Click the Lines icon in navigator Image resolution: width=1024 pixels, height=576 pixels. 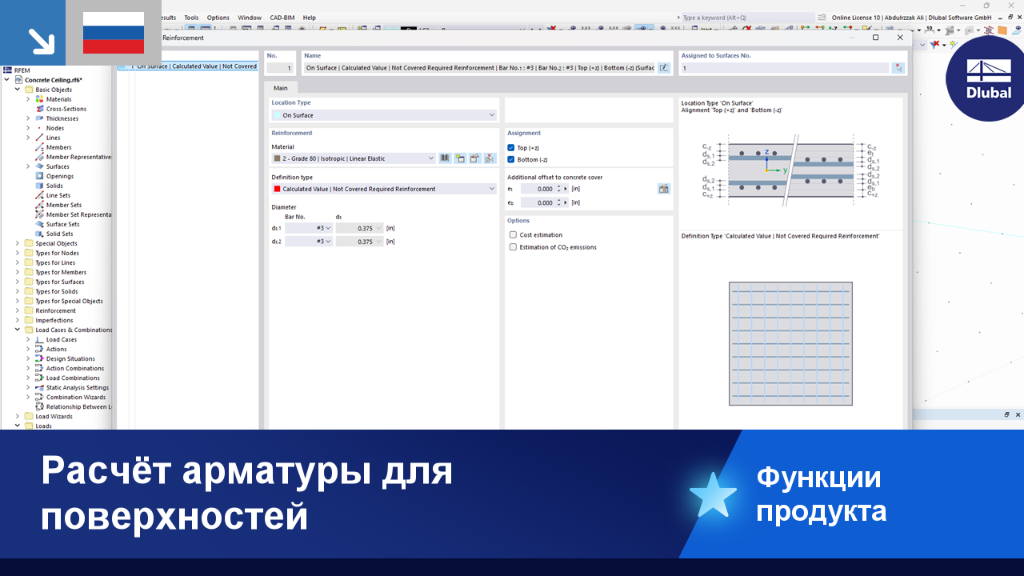click(x=39, y=138)
